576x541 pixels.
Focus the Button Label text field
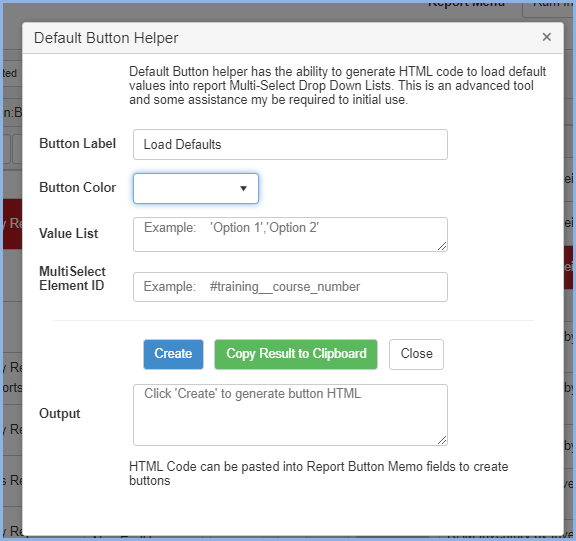[x=290, y=144]
